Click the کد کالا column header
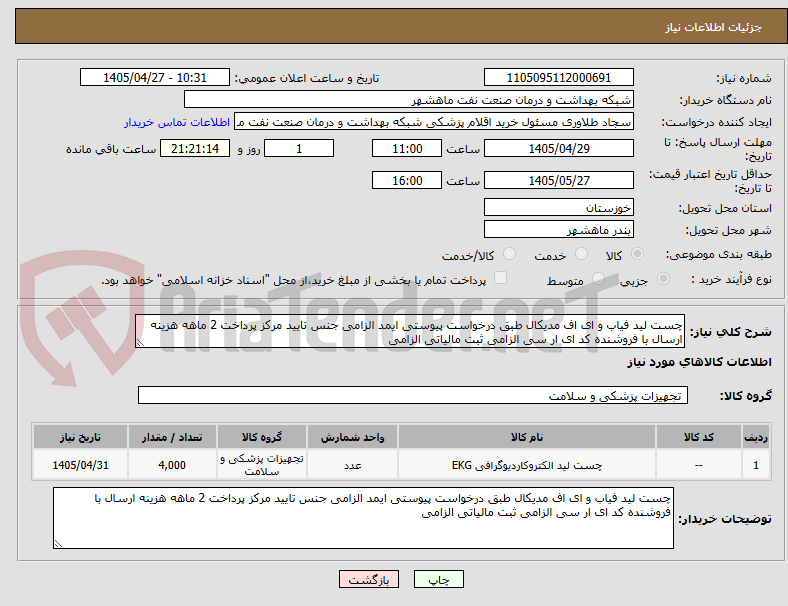The width and height of the screenshot is (788, 606). [x=699, y=437]
